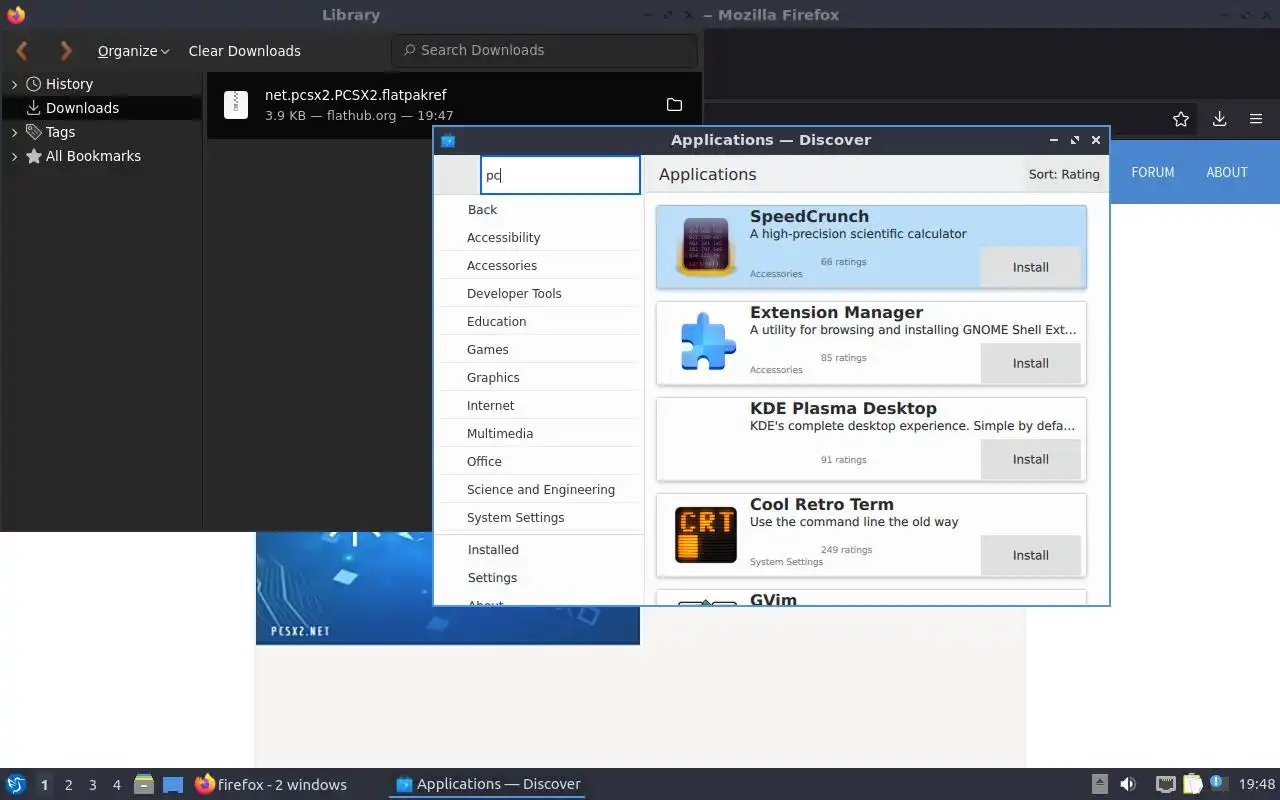Install Extension Manager

click(x=1030, y=363)
